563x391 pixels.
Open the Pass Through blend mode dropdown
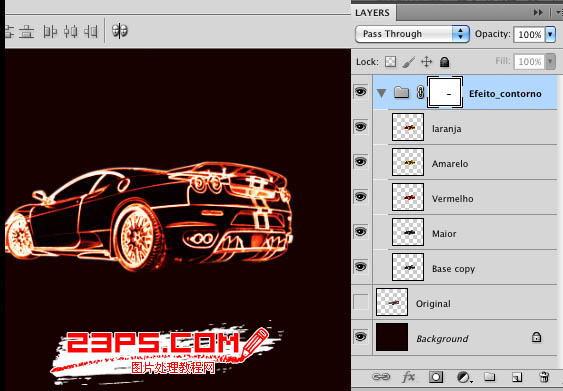click(412, 34)
